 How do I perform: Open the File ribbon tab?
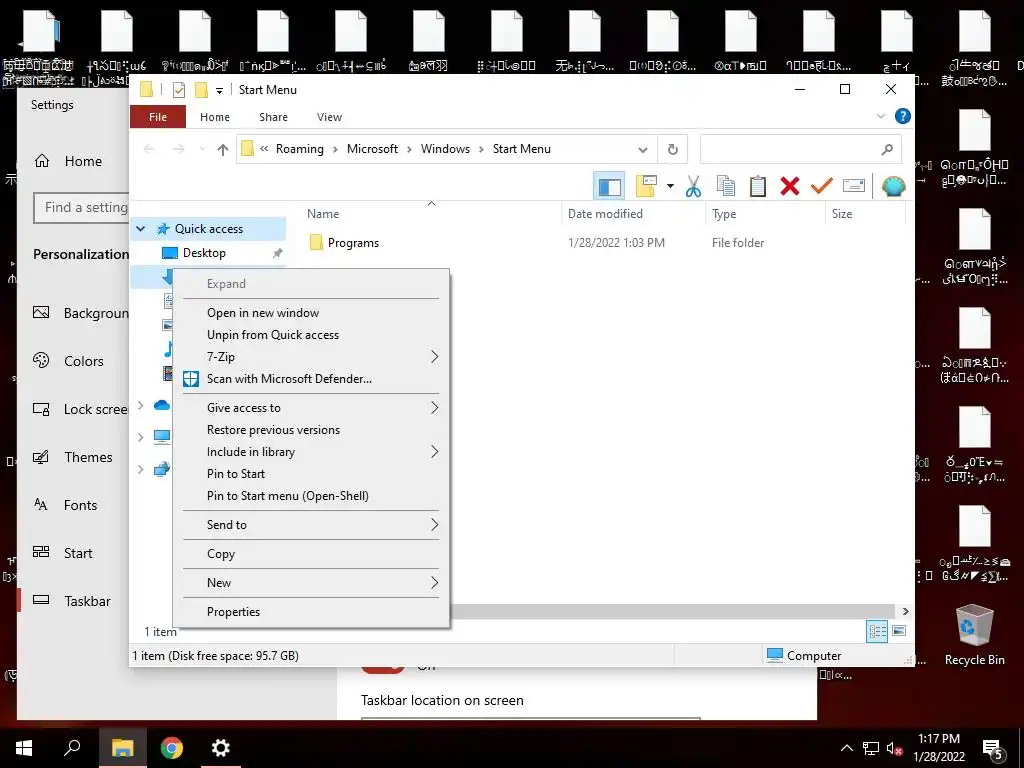click(158, 117)
